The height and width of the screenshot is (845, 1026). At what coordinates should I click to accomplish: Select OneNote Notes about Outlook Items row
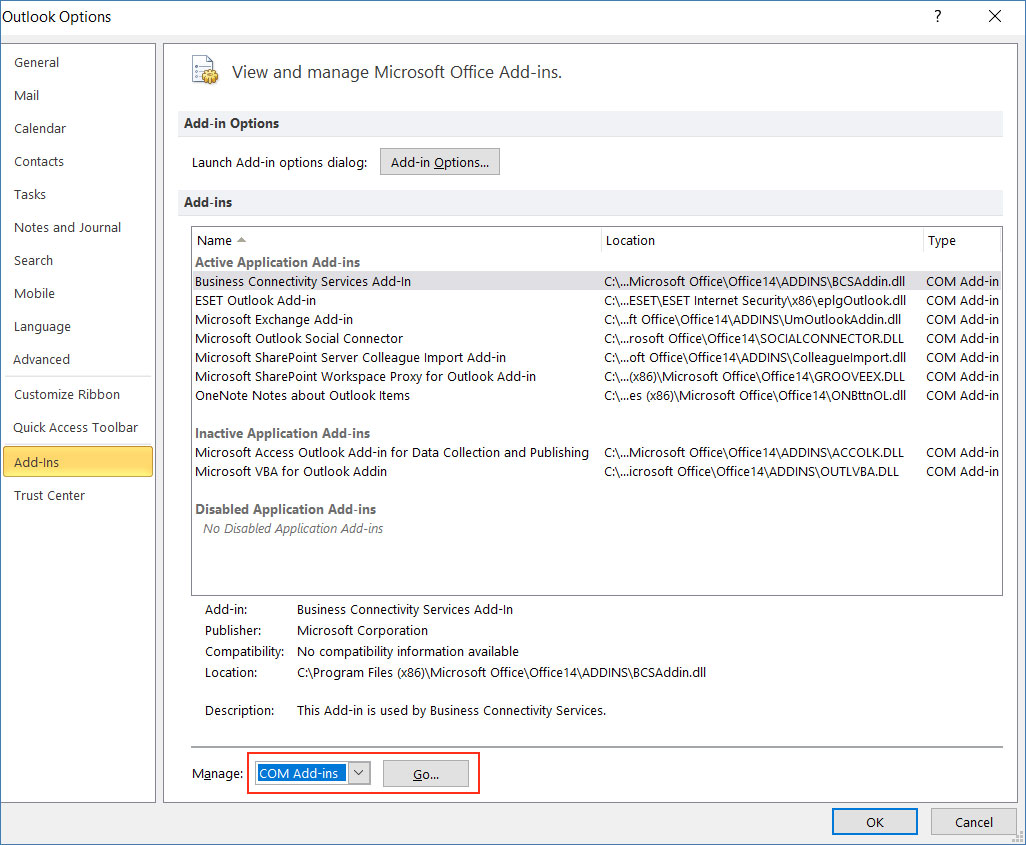(302, 395)
